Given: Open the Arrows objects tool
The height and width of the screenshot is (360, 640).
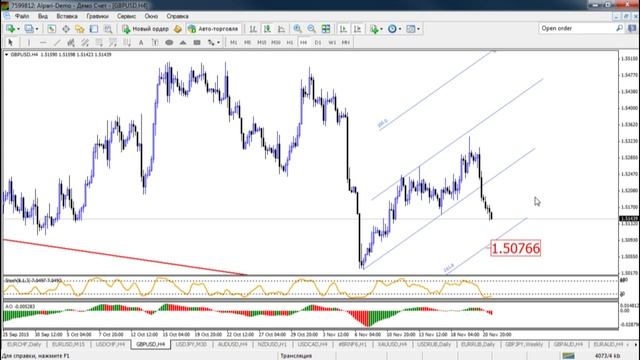Looking at the screenshot, I should tap(211, 42).
